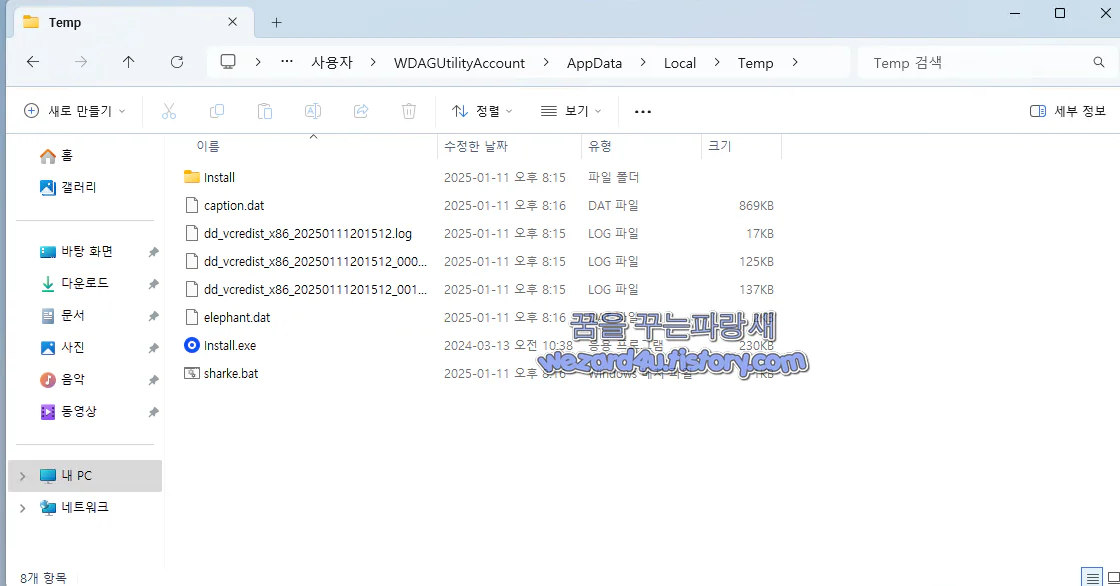
Task: Click Temp in the breadcrumb path
Action: tap(755, 63)
